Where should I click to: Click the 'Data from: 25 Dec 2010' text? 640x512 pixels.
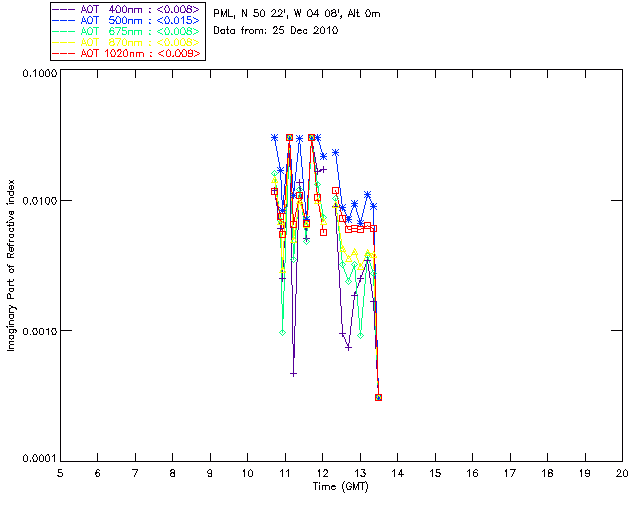coord(276,30)
